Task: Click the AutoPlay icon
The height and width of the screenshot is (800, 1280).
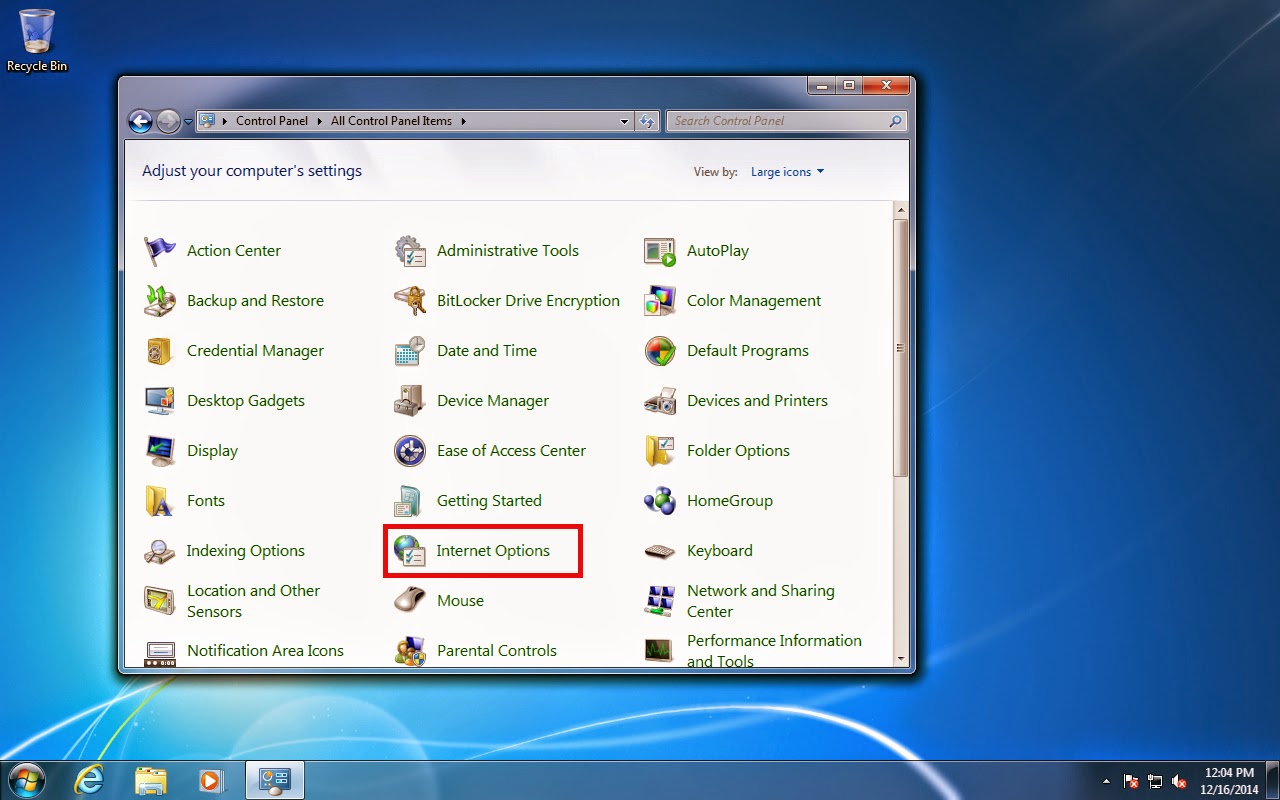Action: point(660,251)
